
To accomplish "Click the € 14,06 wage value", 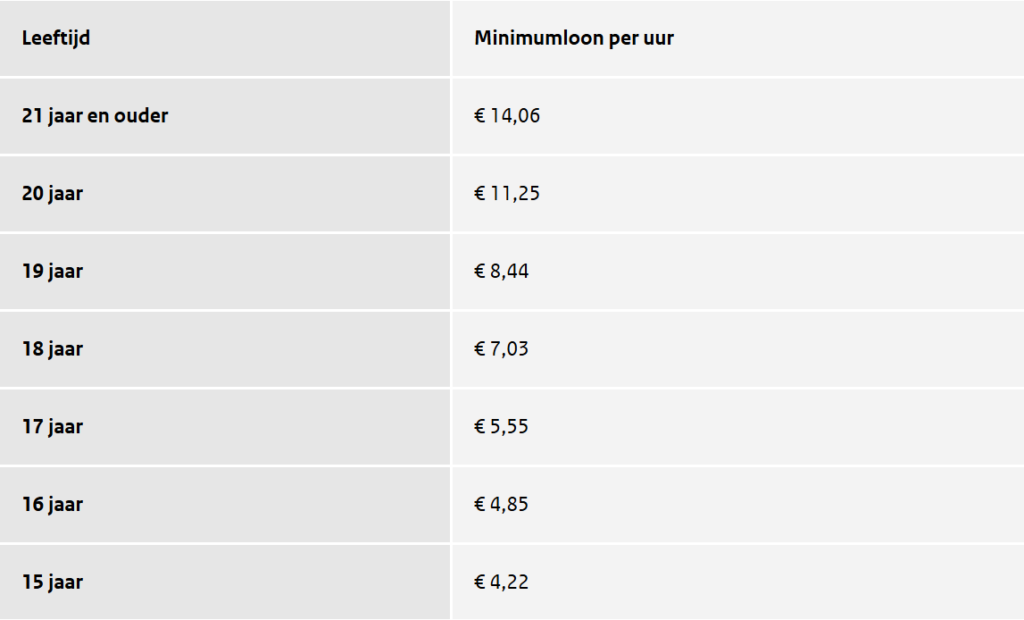I will (507, 116).
